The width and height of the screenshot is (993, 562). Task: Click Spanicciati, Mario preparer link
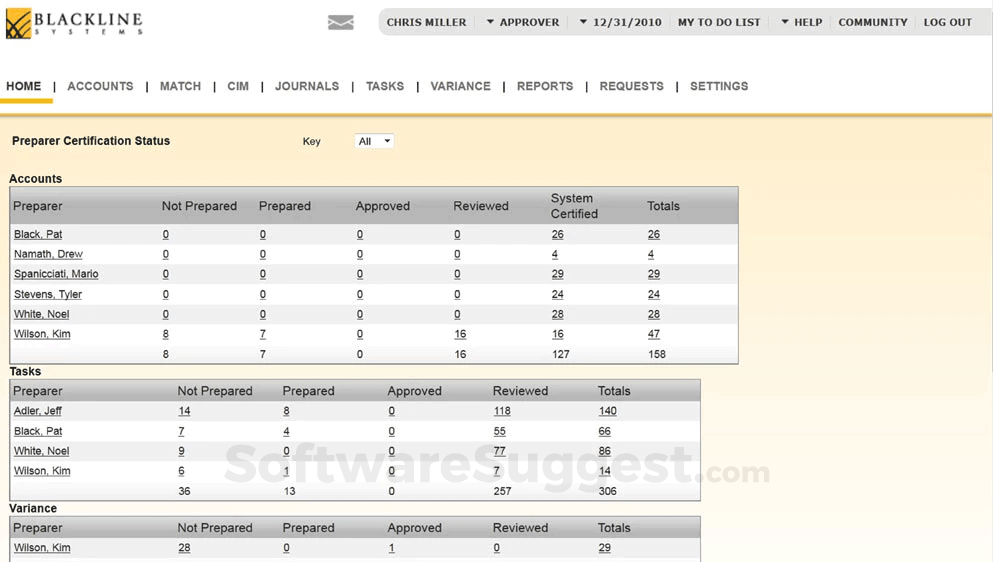click(x=56, y=274)
